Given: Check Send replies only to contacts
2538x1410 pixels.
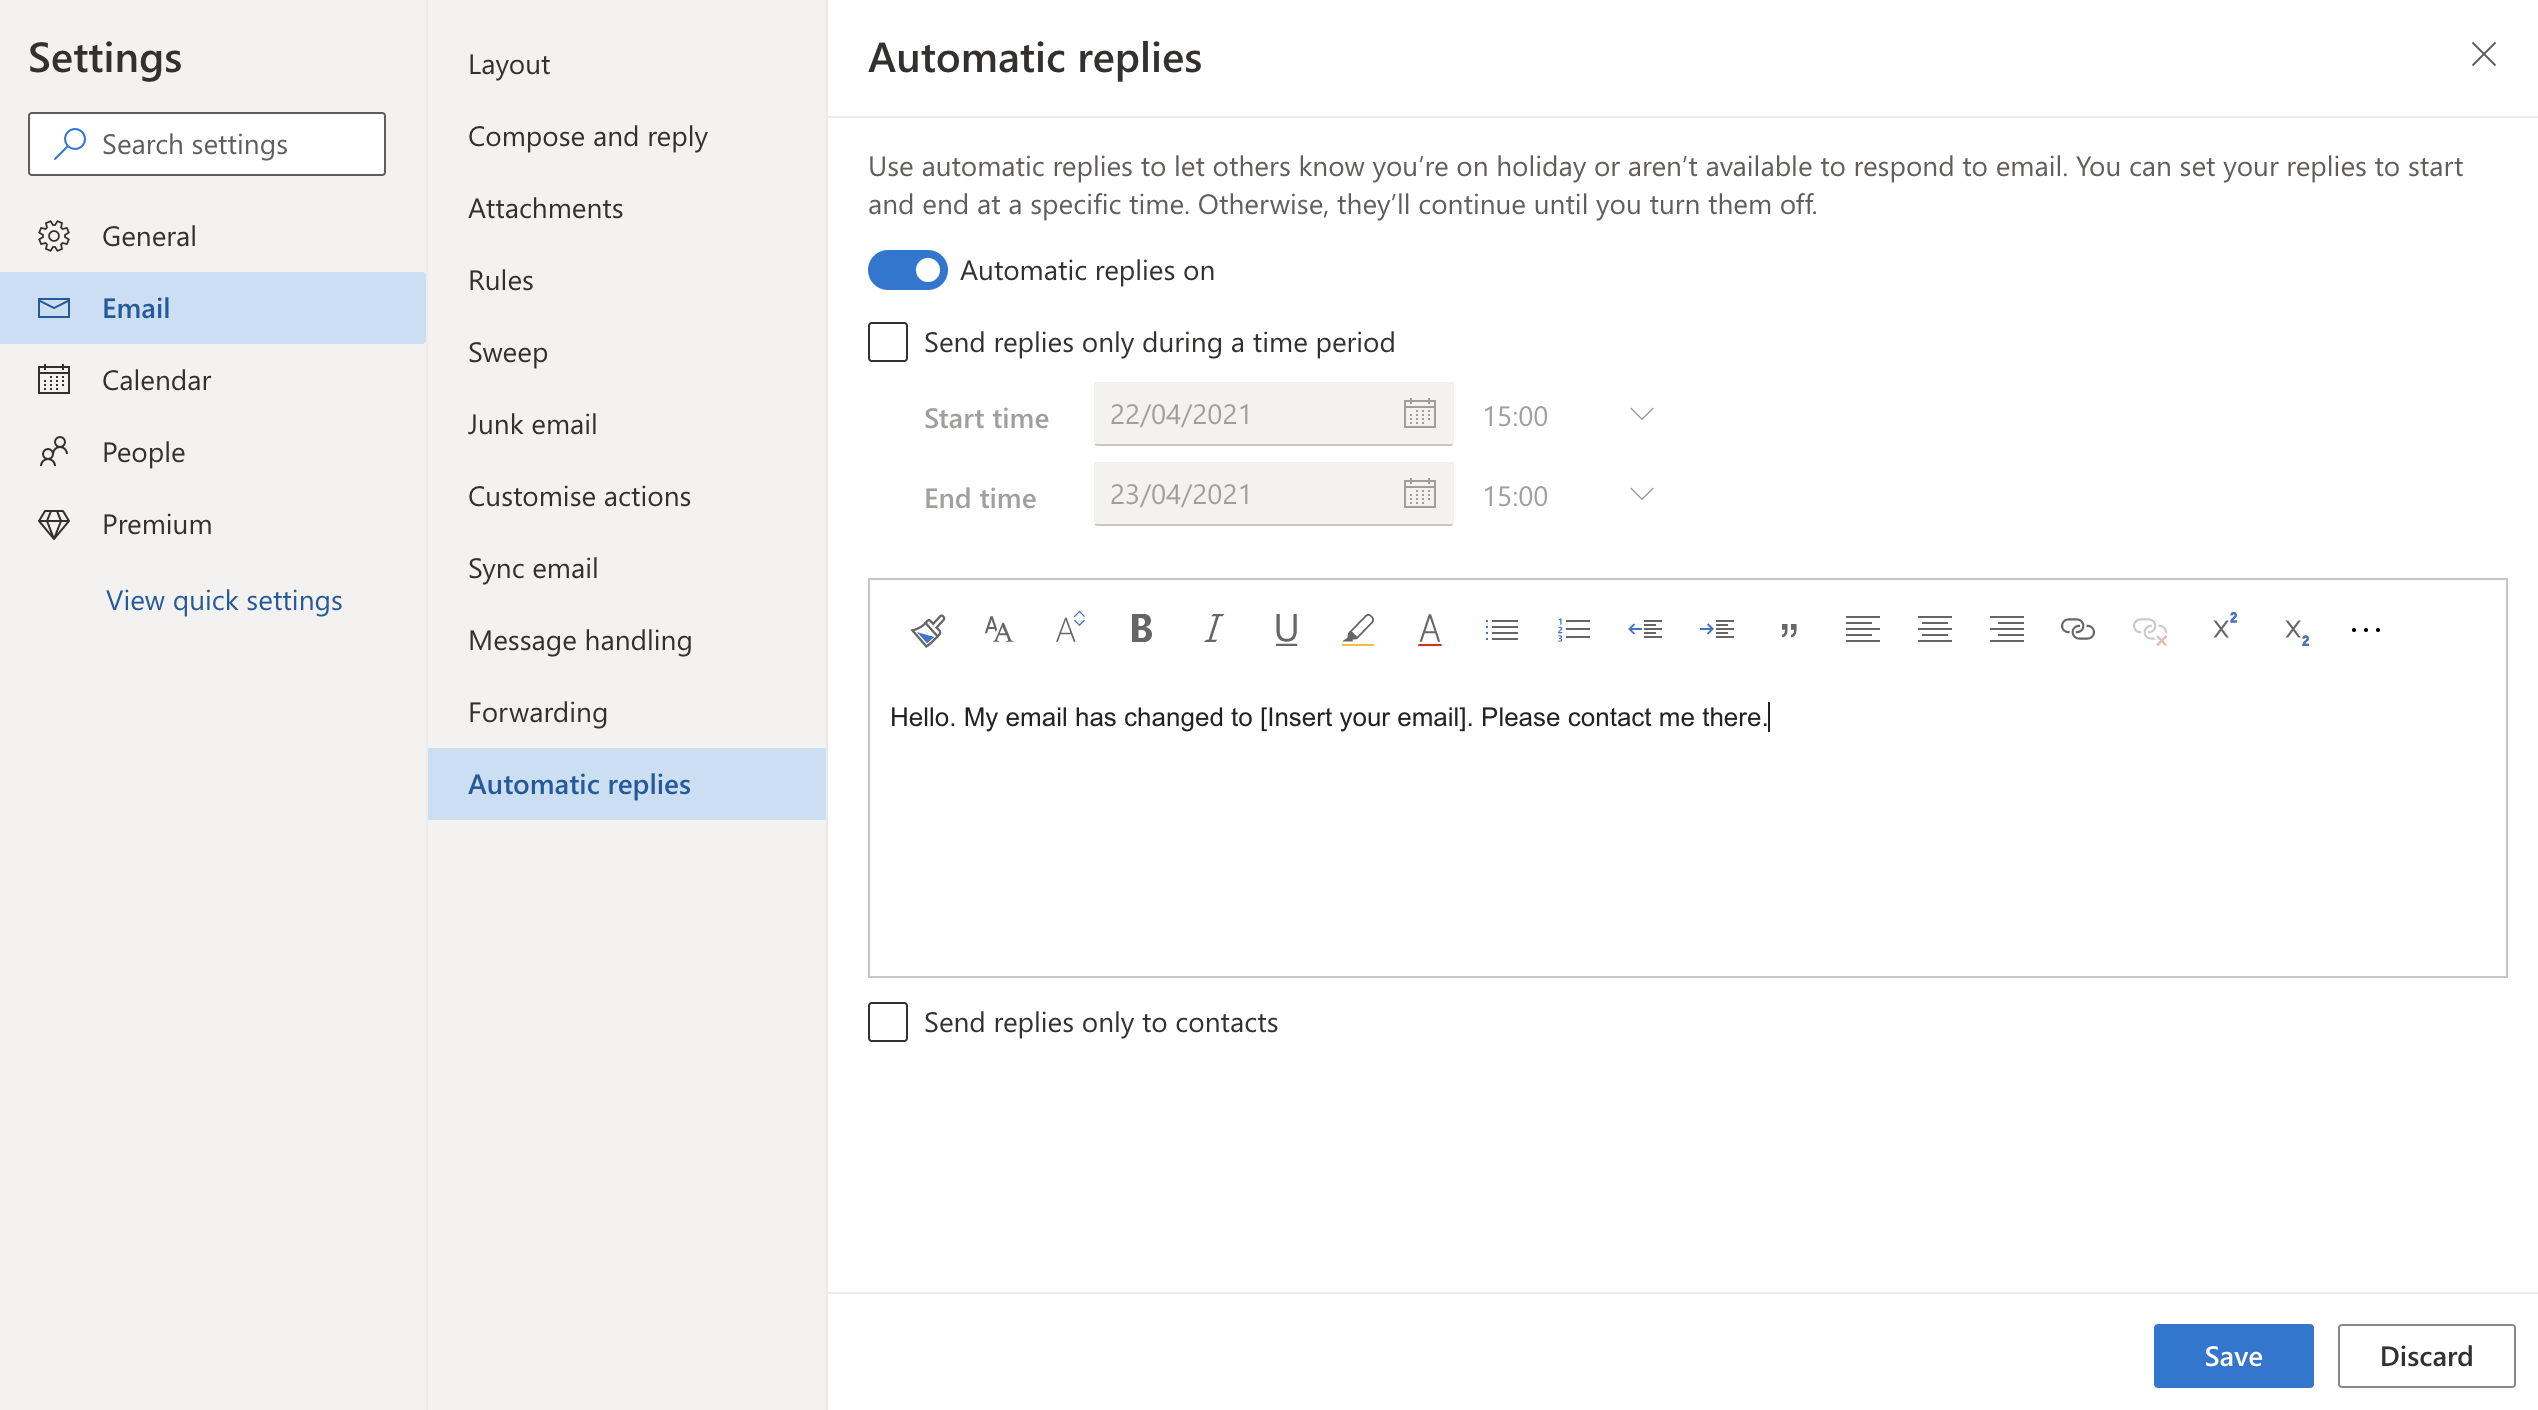Looking at the screenshot, I should (888, 1022).
